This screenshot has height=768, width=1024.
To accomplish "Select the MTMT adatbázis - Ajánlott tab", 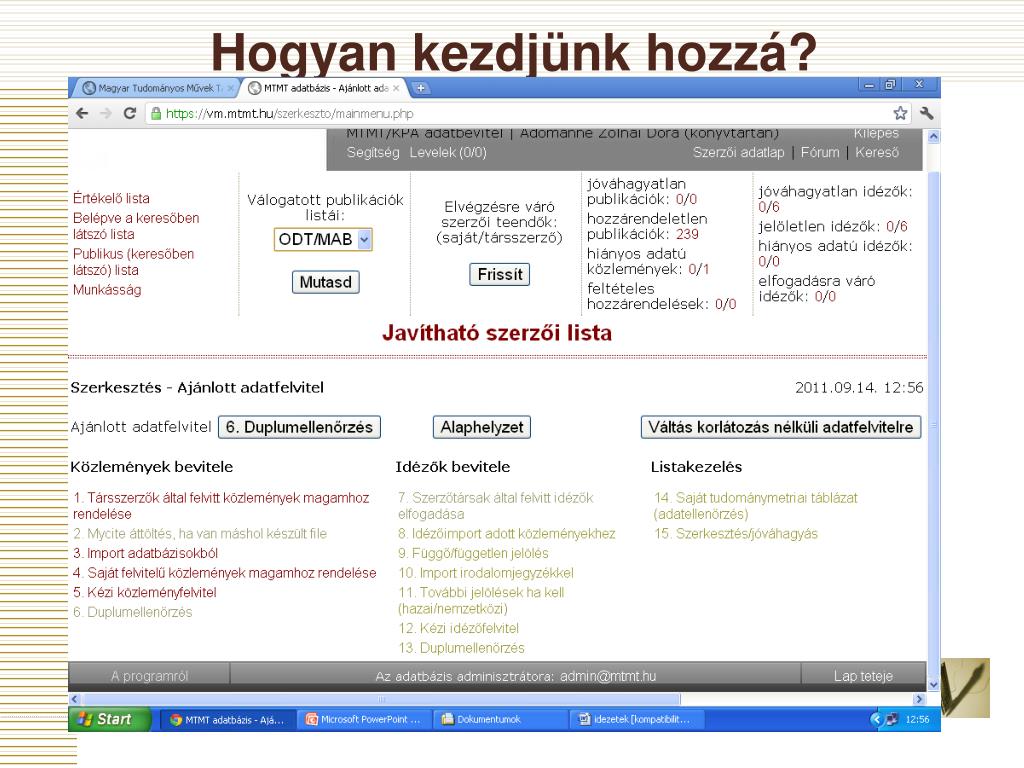I will 325,88.
